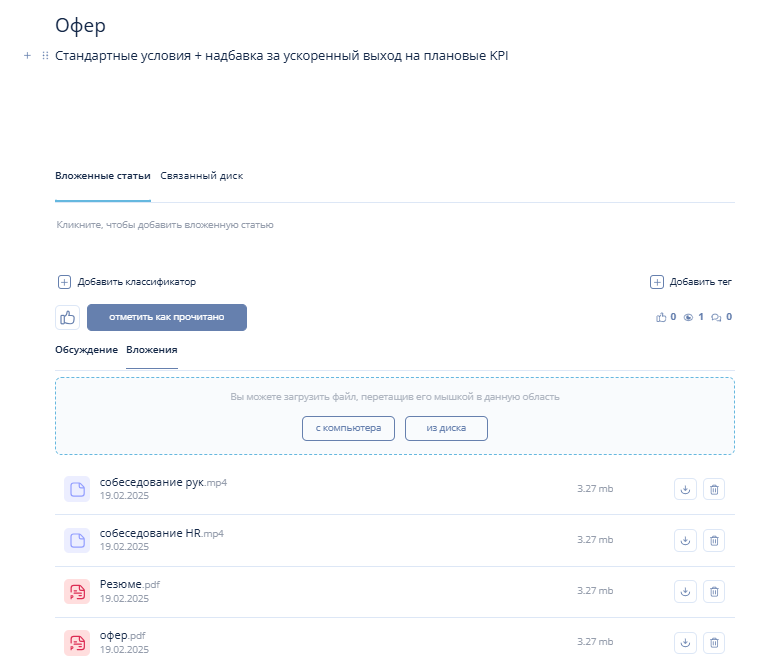Switch to the Обсуждение tab

[86, 350]
